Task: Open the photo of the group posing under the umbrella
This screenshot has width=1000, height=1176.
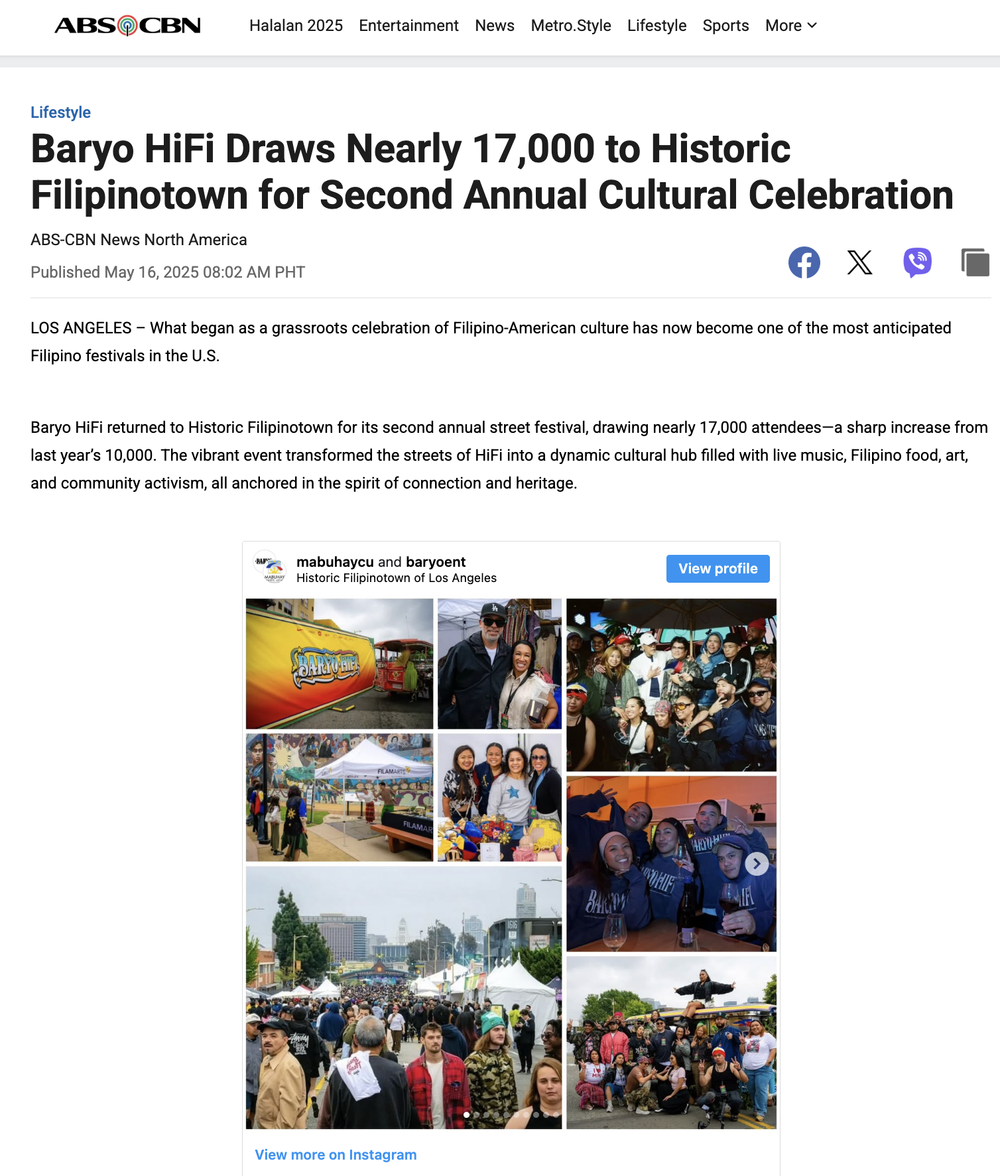Action: pos(671,685)
